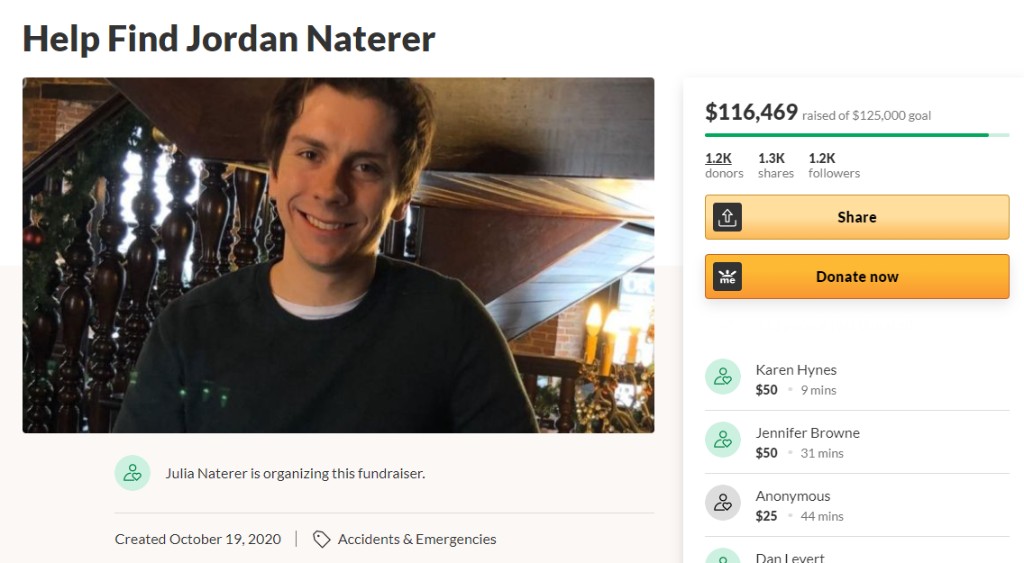This screenshot has width=1024, height=563.
Task: Click Dan Levert's partially visible avatar
Action: [722, 556]
